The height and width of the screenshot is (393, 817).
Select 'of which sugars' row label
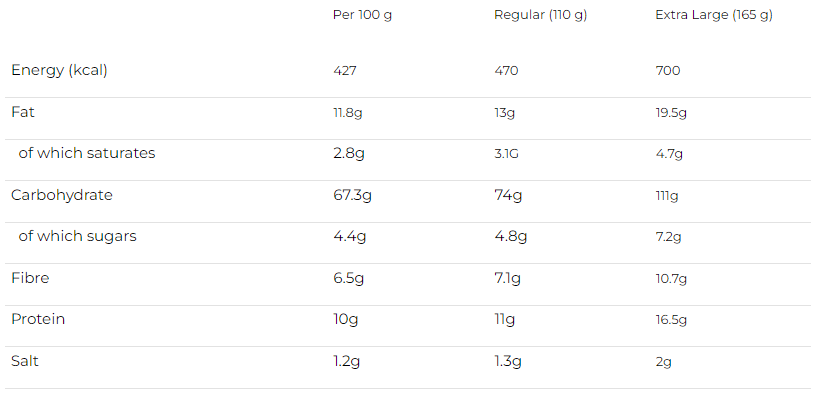(77, 236)
